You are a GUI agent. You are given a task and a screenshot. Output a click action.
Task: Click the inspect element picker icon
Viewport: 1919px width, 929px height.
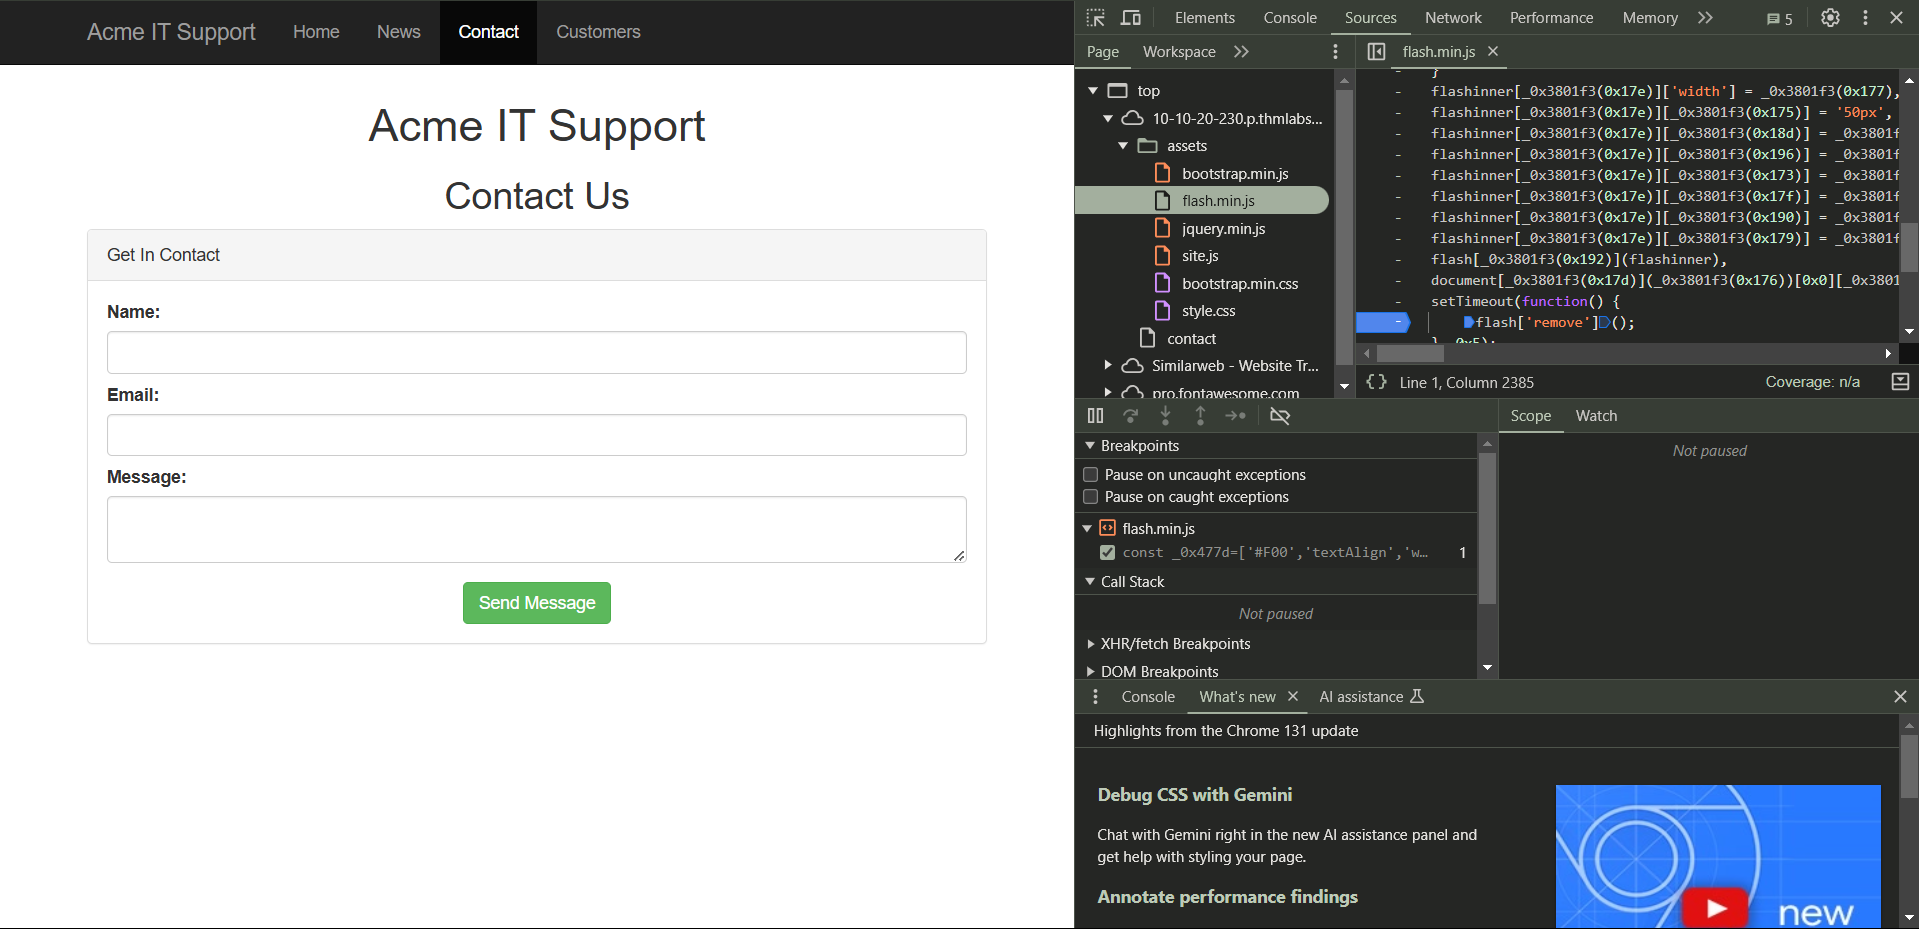pos(1096,18)
